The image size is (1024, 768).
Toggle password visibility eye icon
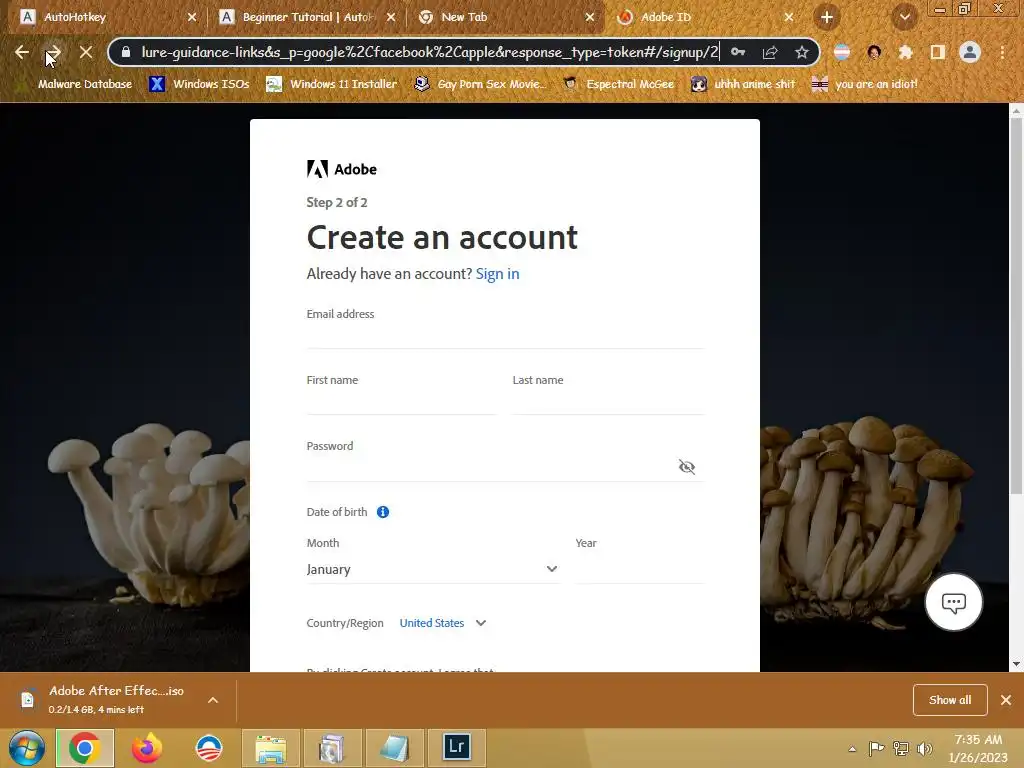point(686,467)
